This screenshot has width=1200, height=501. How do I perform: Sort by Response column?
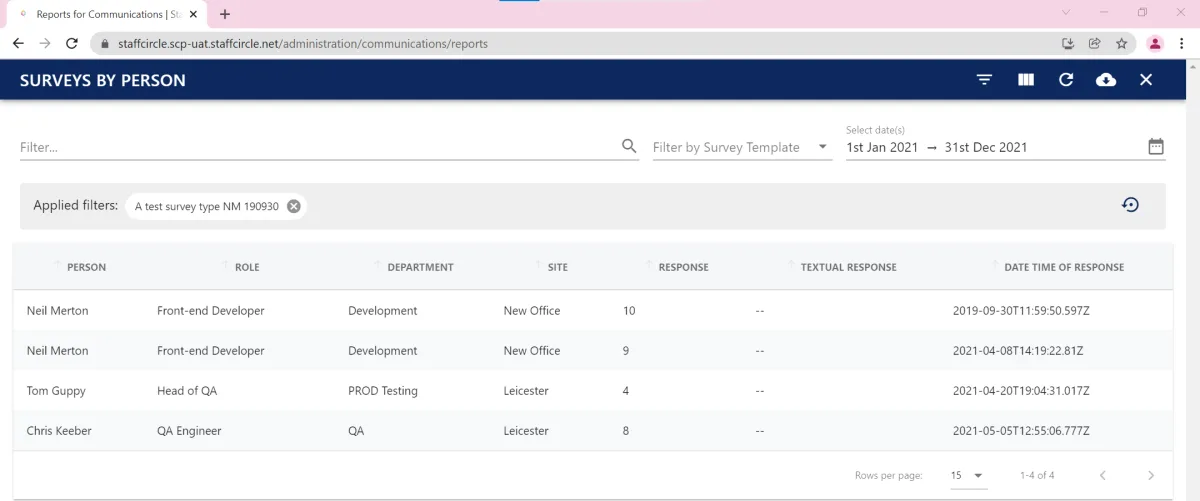pyautogui.click(x=683, y=267)
